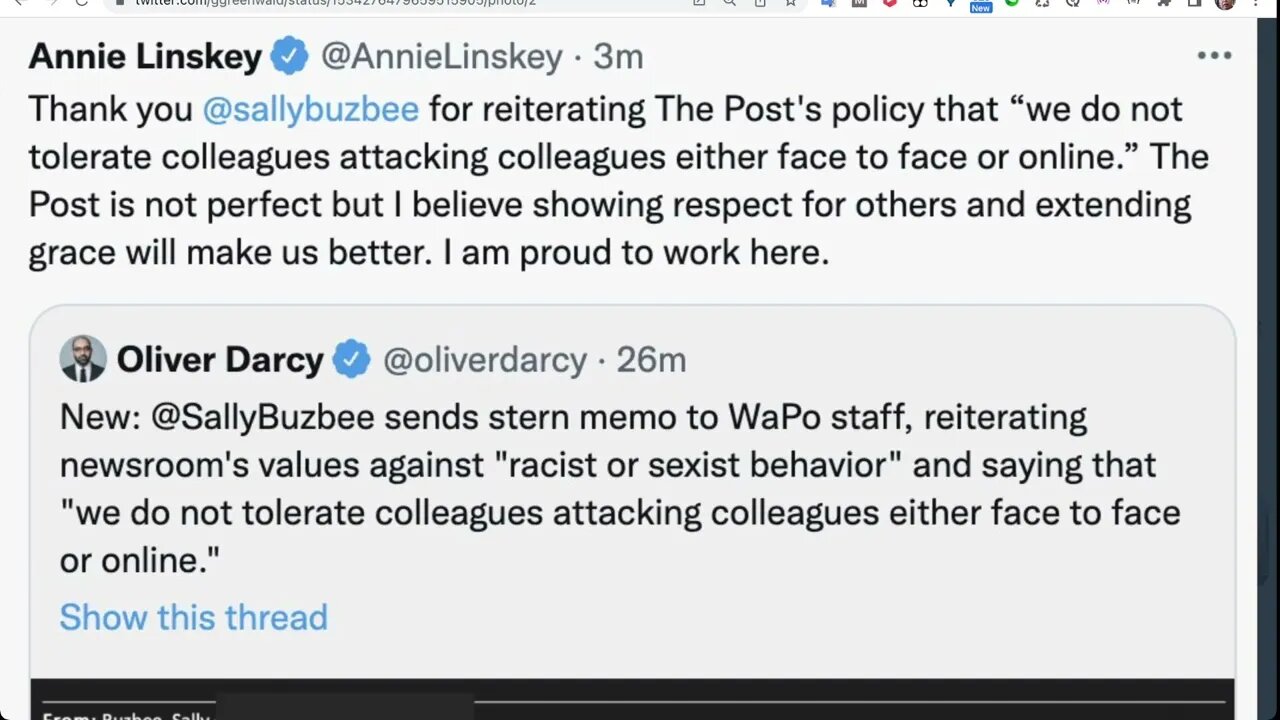
Task: Open the @oliverdarcy handle
Action: [485, 360]
